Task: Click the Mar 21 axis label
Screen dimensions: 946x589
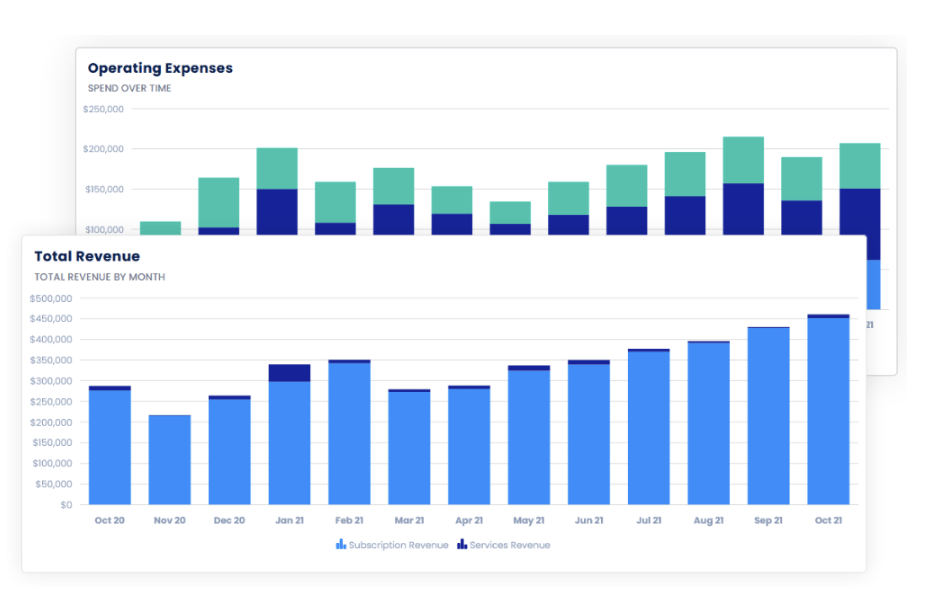Action: pos(409,520)
